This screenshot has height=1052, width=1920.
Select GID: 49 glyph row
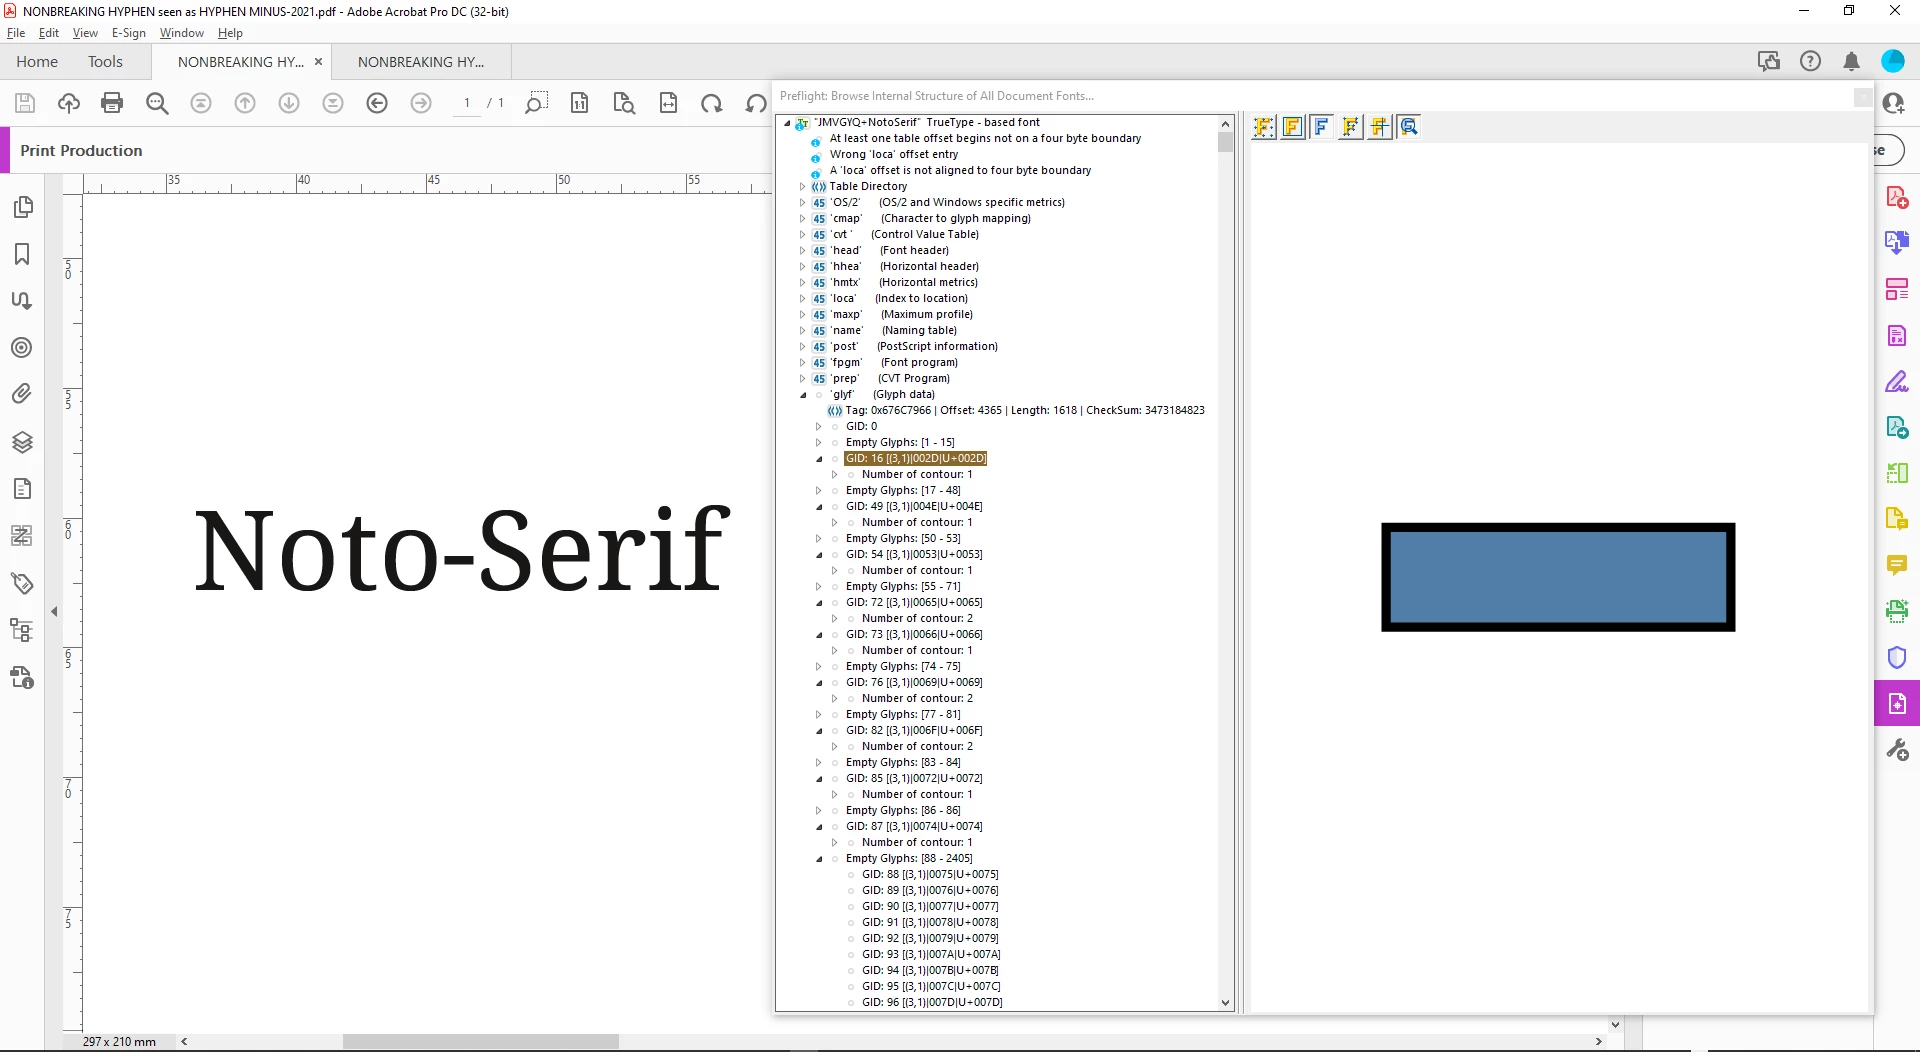click(x=914, y=507)
